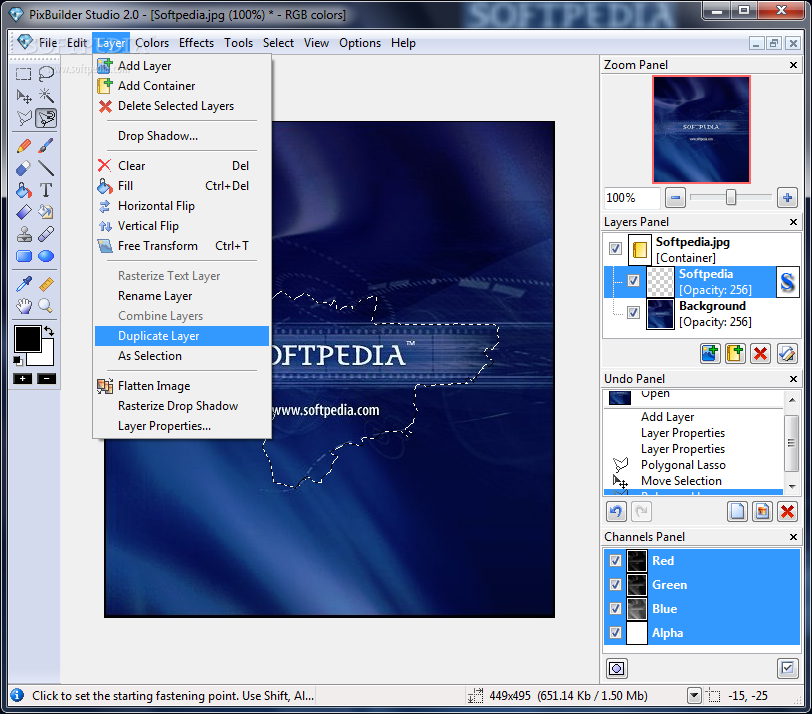Click the zoom in plus button
812x714 pixels.
[787, 198]
